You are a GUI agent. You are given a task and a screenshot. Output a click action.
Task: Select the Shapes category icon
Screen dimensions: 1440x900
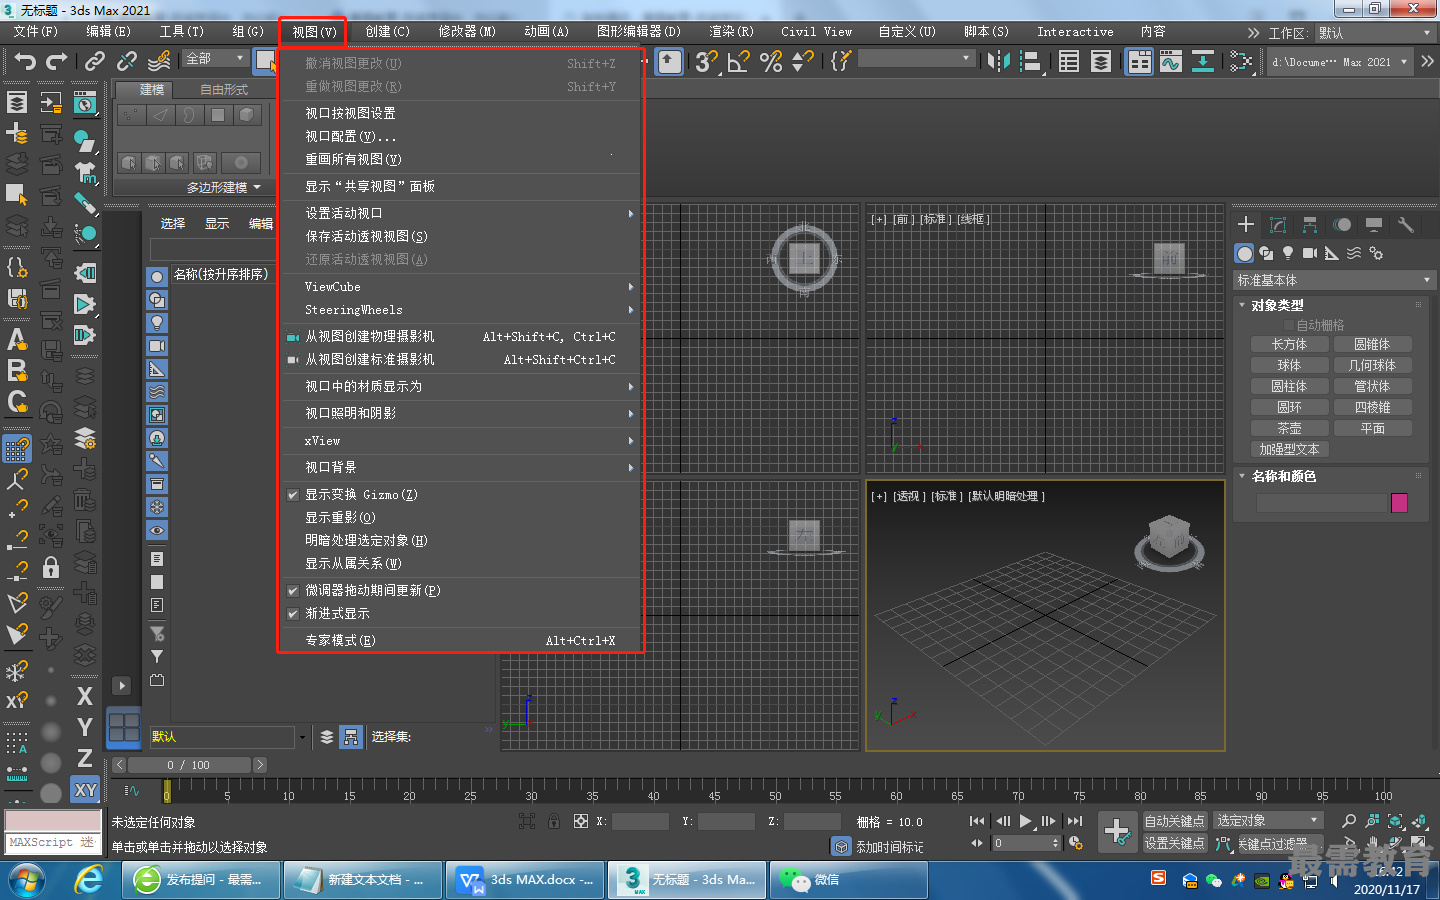[1266, 253]
